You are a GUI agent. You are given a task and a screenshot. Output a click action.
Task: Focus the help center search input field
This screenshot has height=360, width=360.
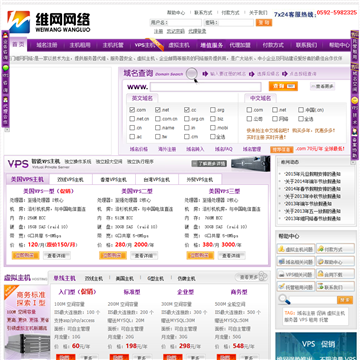point(313,300)
